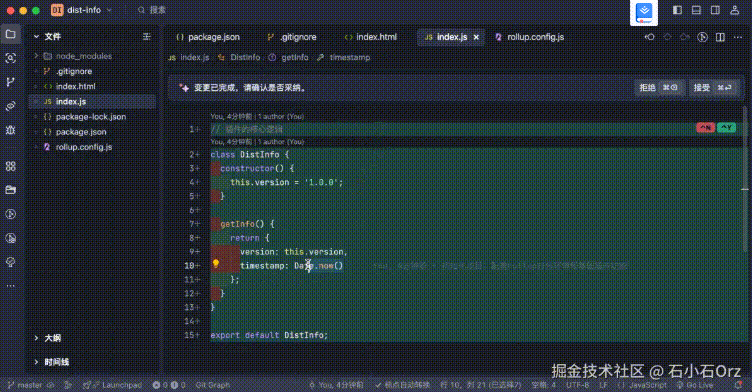Click the notification bell in status bar
The image size is (752, 392).
tap(739, 385)
